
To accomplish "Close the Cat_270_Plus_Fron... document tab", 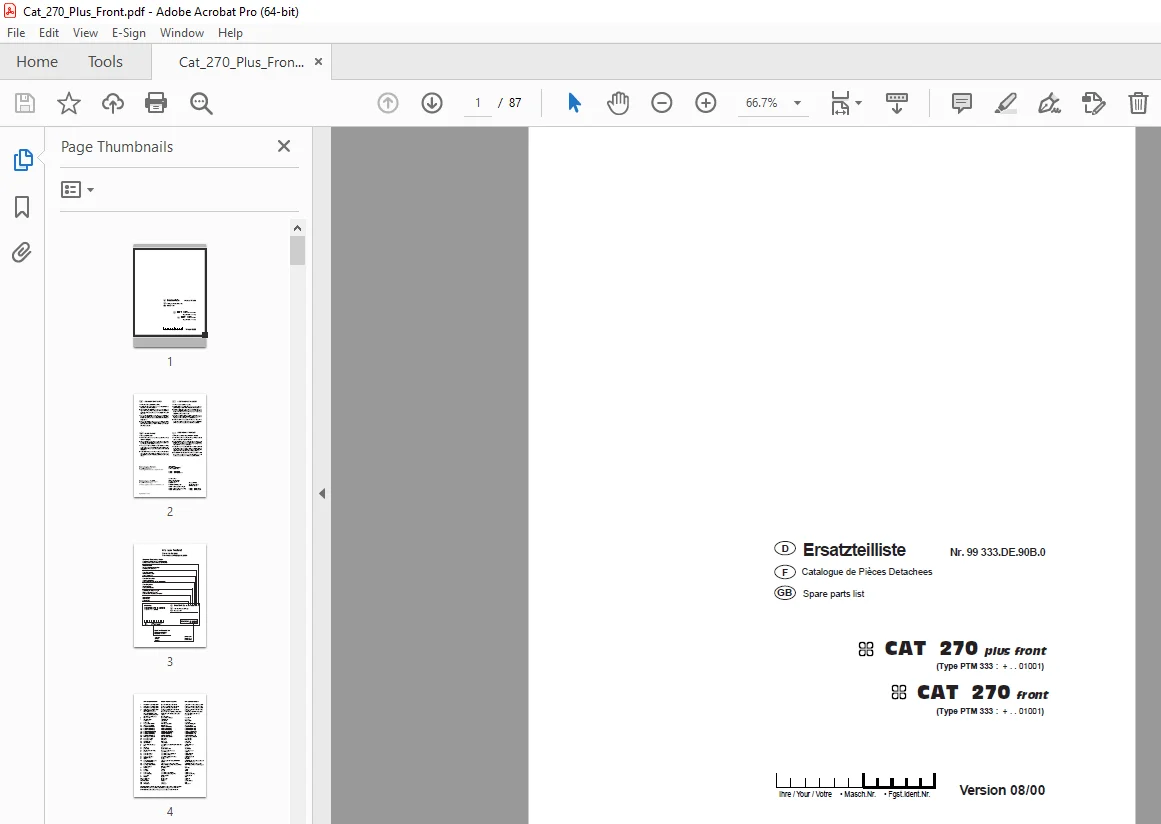I will pos(318,62).
